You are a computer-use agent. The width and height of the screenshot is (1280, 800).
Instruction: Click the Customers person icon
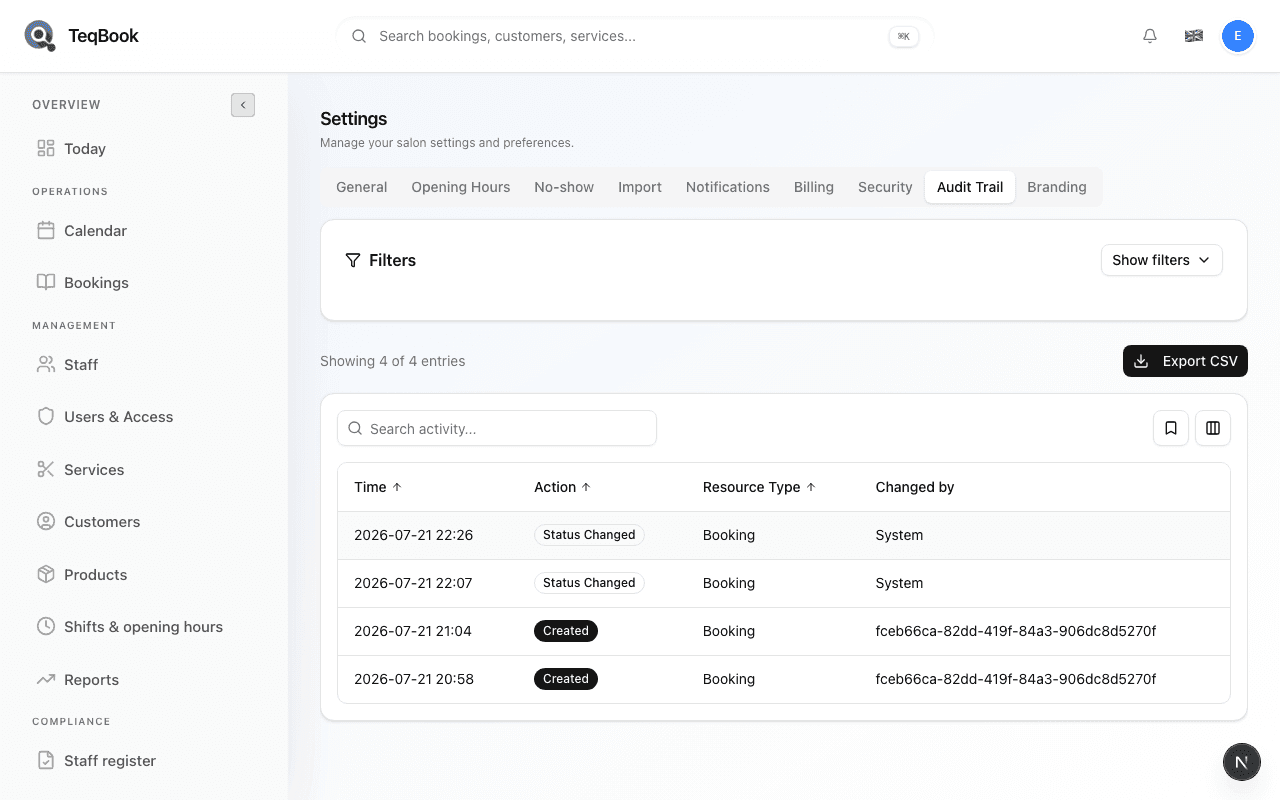[46, 521]
